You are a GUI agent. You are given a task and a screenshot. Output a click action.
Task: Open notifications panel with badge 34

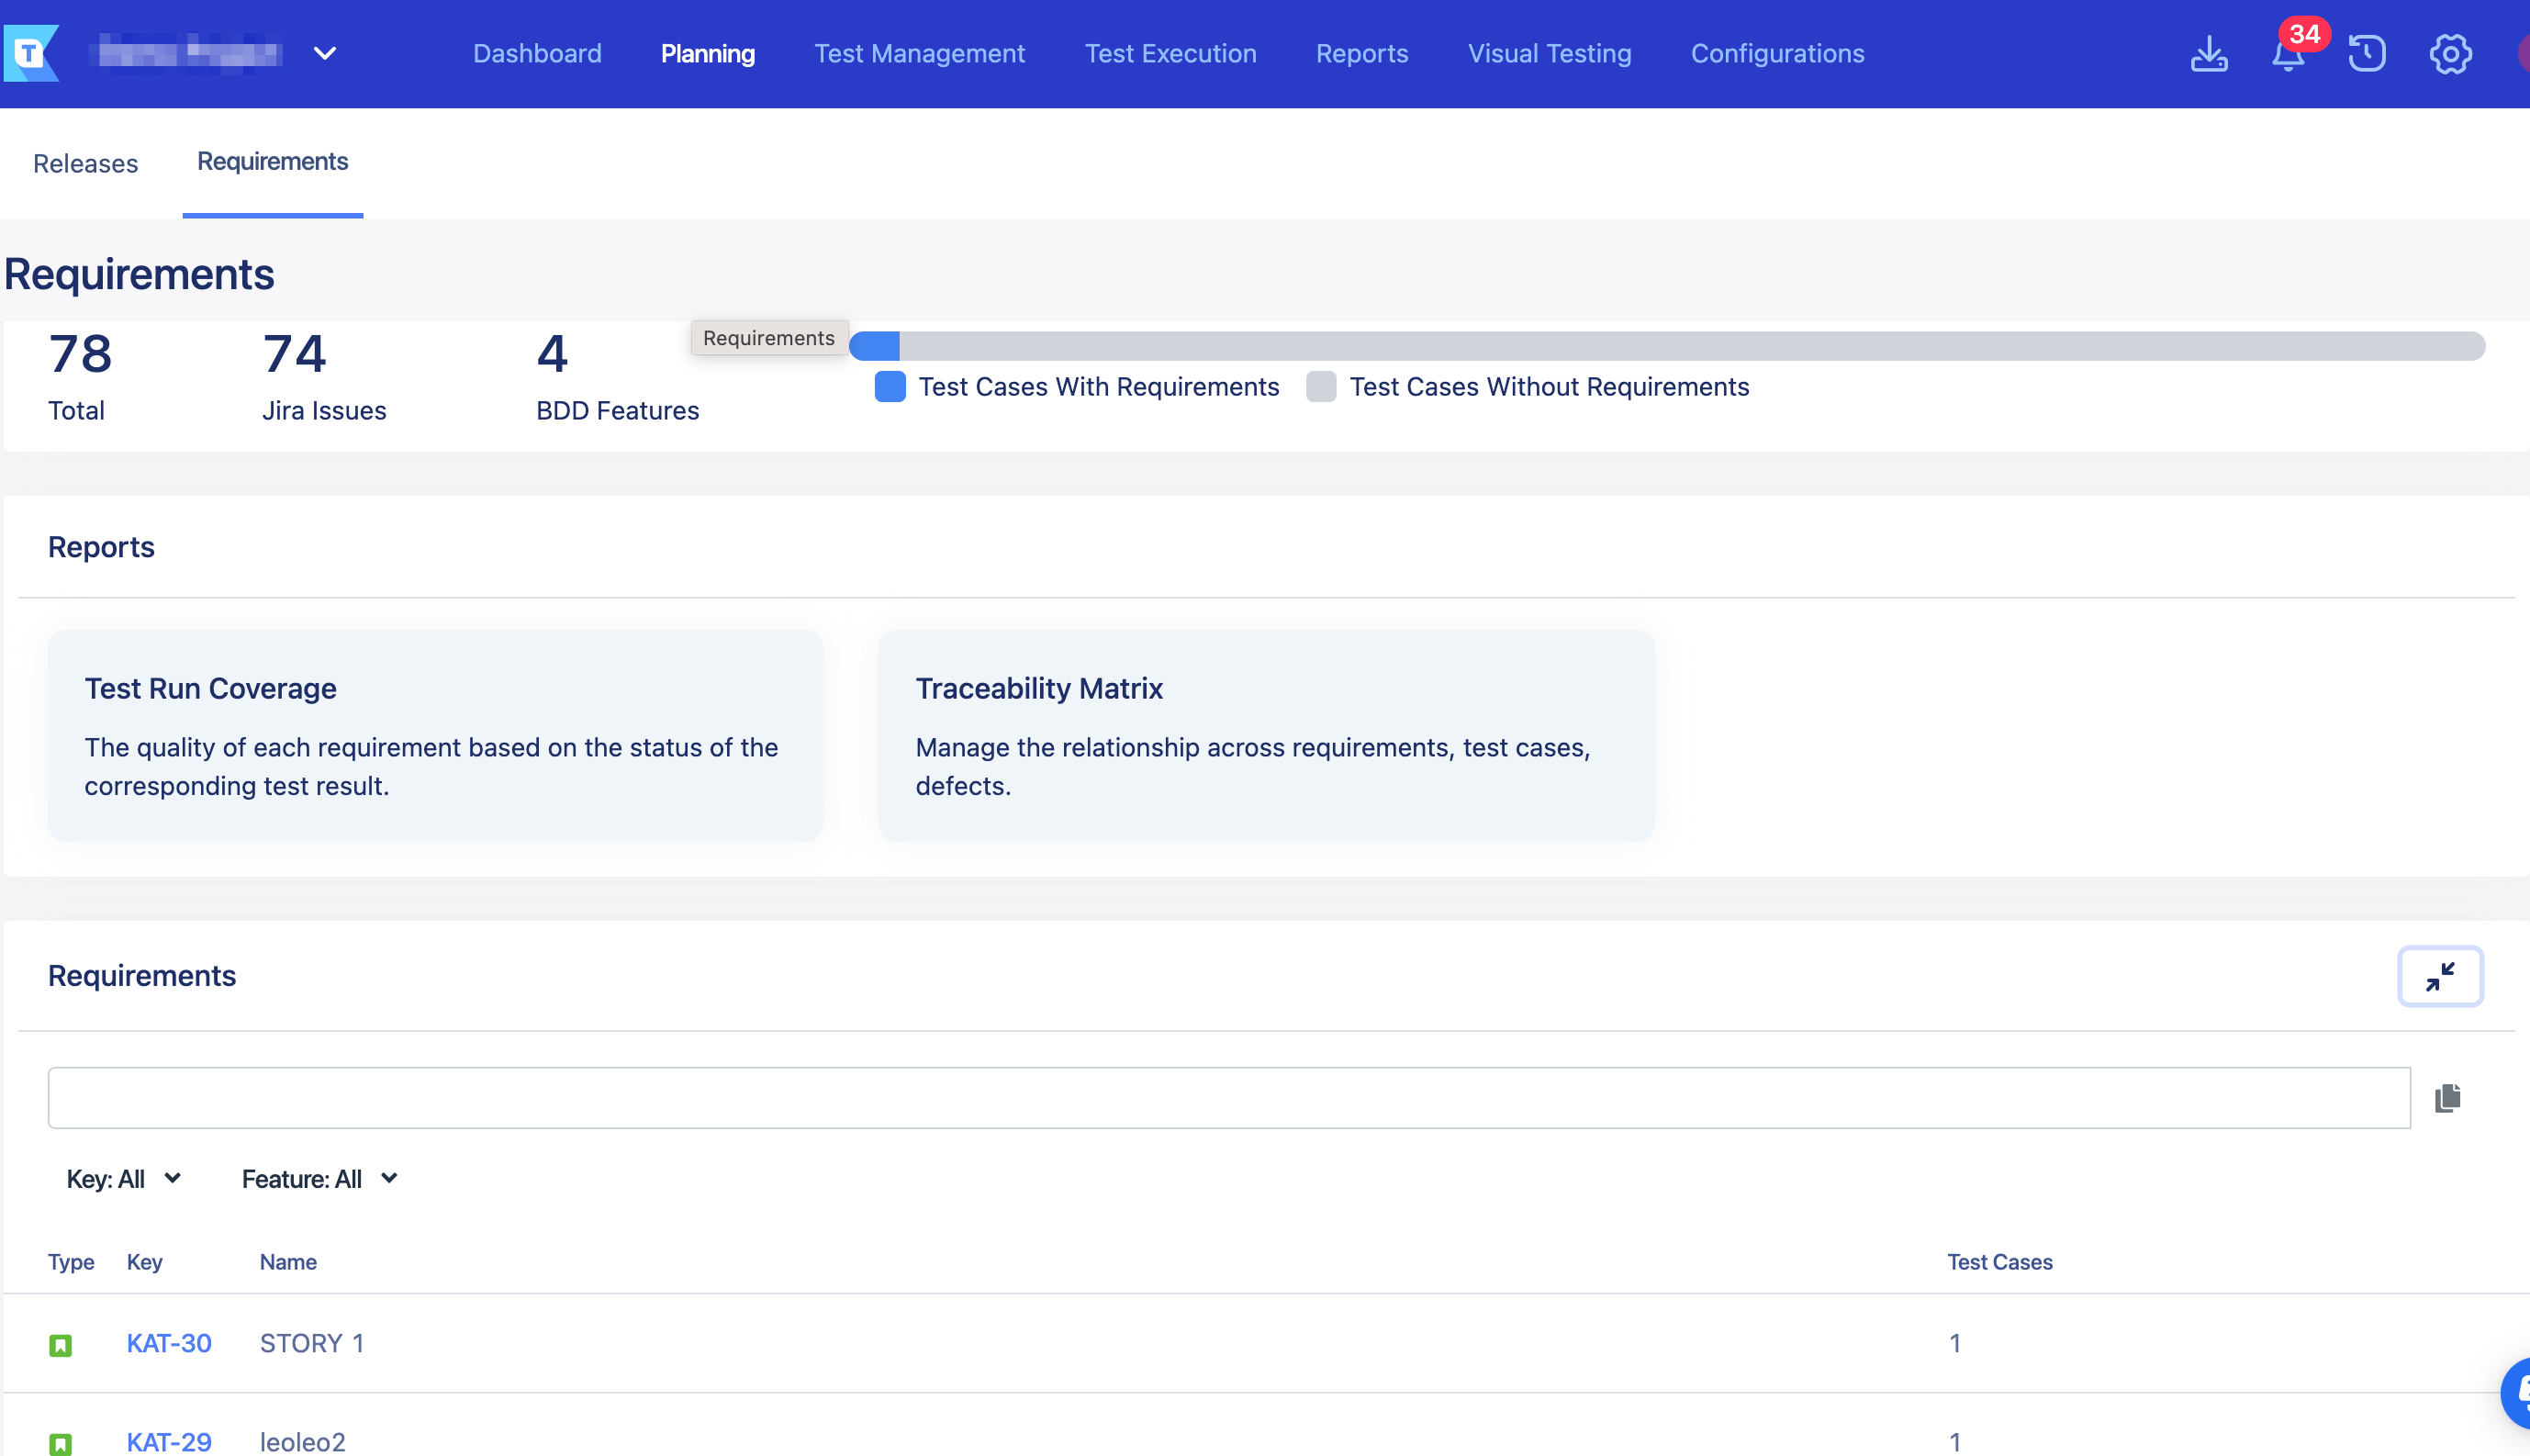2290,54
